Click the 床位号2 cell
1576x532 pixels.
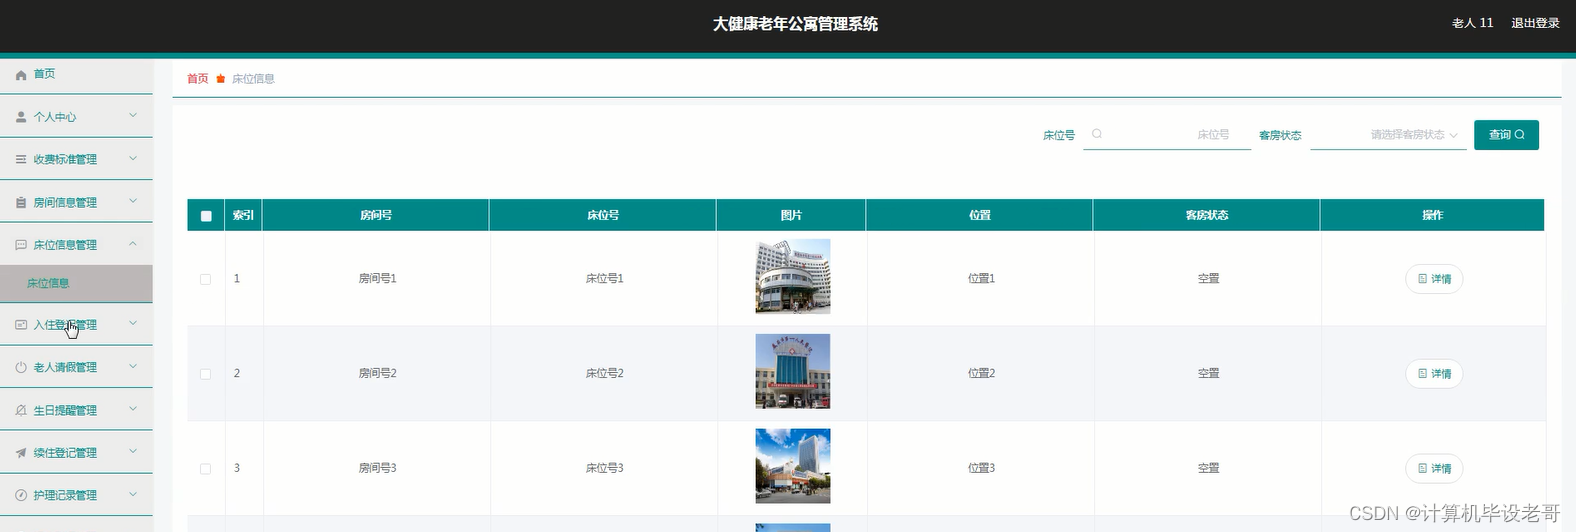pos(605,374)
